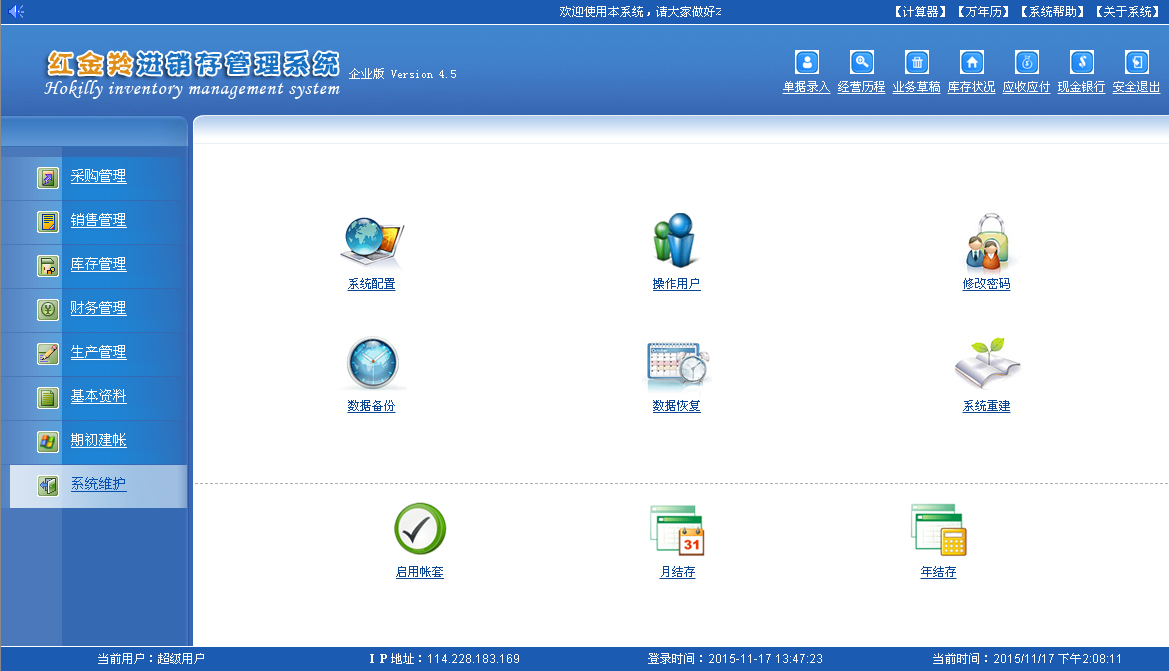Click the 库存状况 home toolbar icon
The height and width of the screenshot is (671, 1169).
[x=971, y=63]
